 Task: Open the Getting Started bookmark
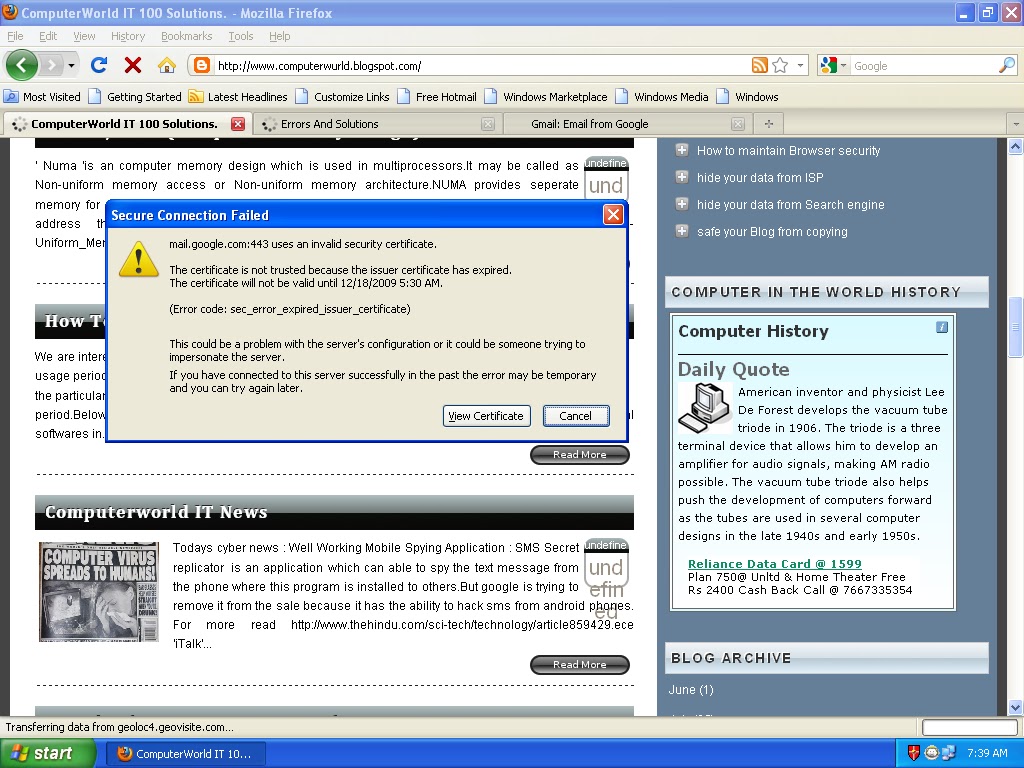pos(135,97)
